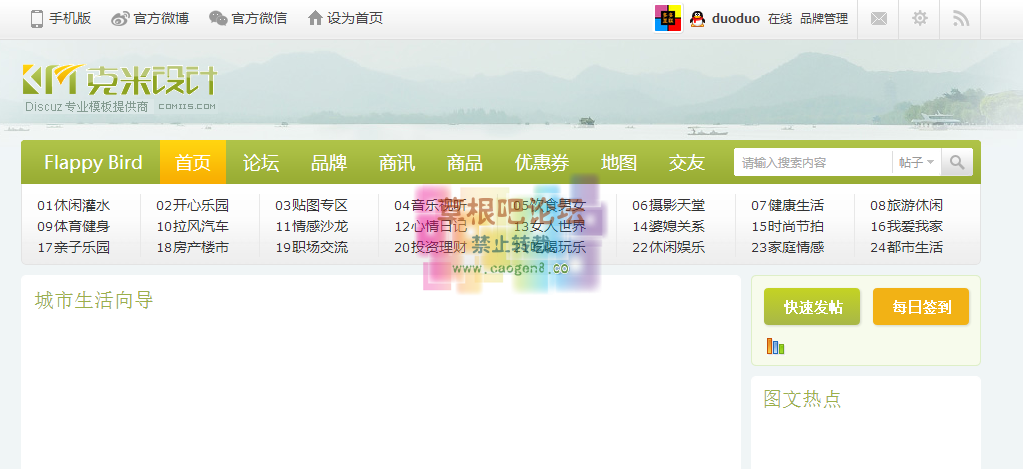
Task: Open Flappy Bird in the nav bar
Action: (x=93, y=162)
